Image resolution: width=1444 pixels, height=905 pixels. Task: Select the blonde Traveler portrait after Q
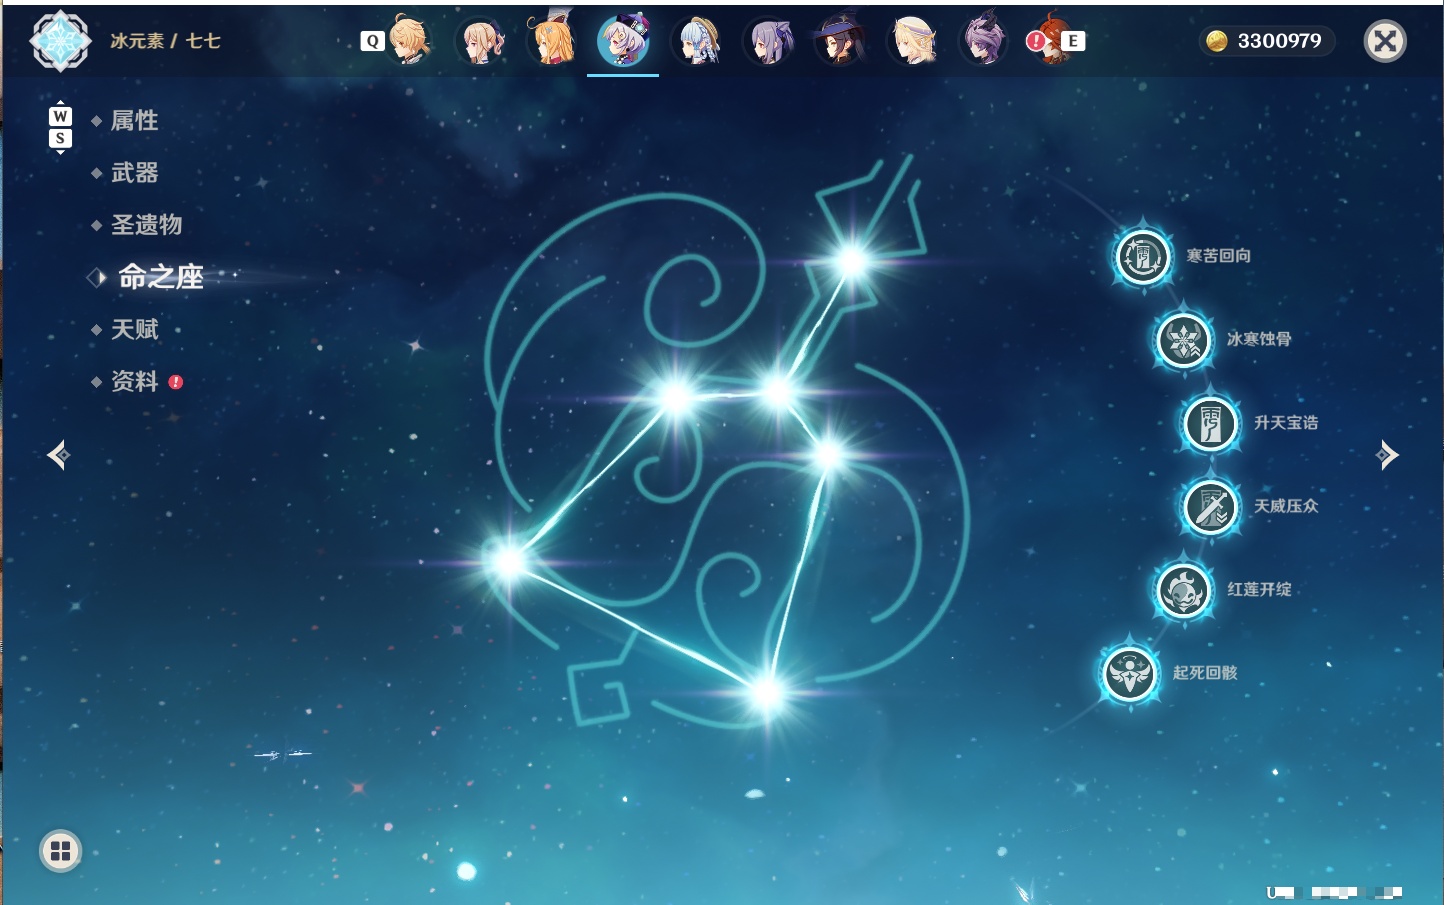[409, 40]
